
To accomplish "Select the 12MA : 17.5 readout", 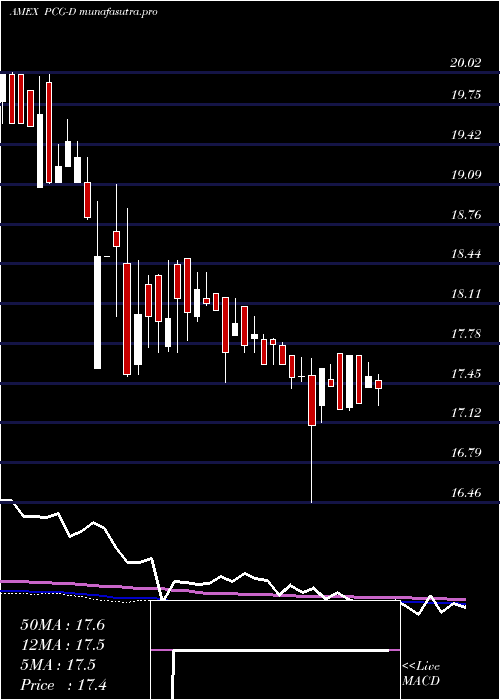I will click(62, 645).
